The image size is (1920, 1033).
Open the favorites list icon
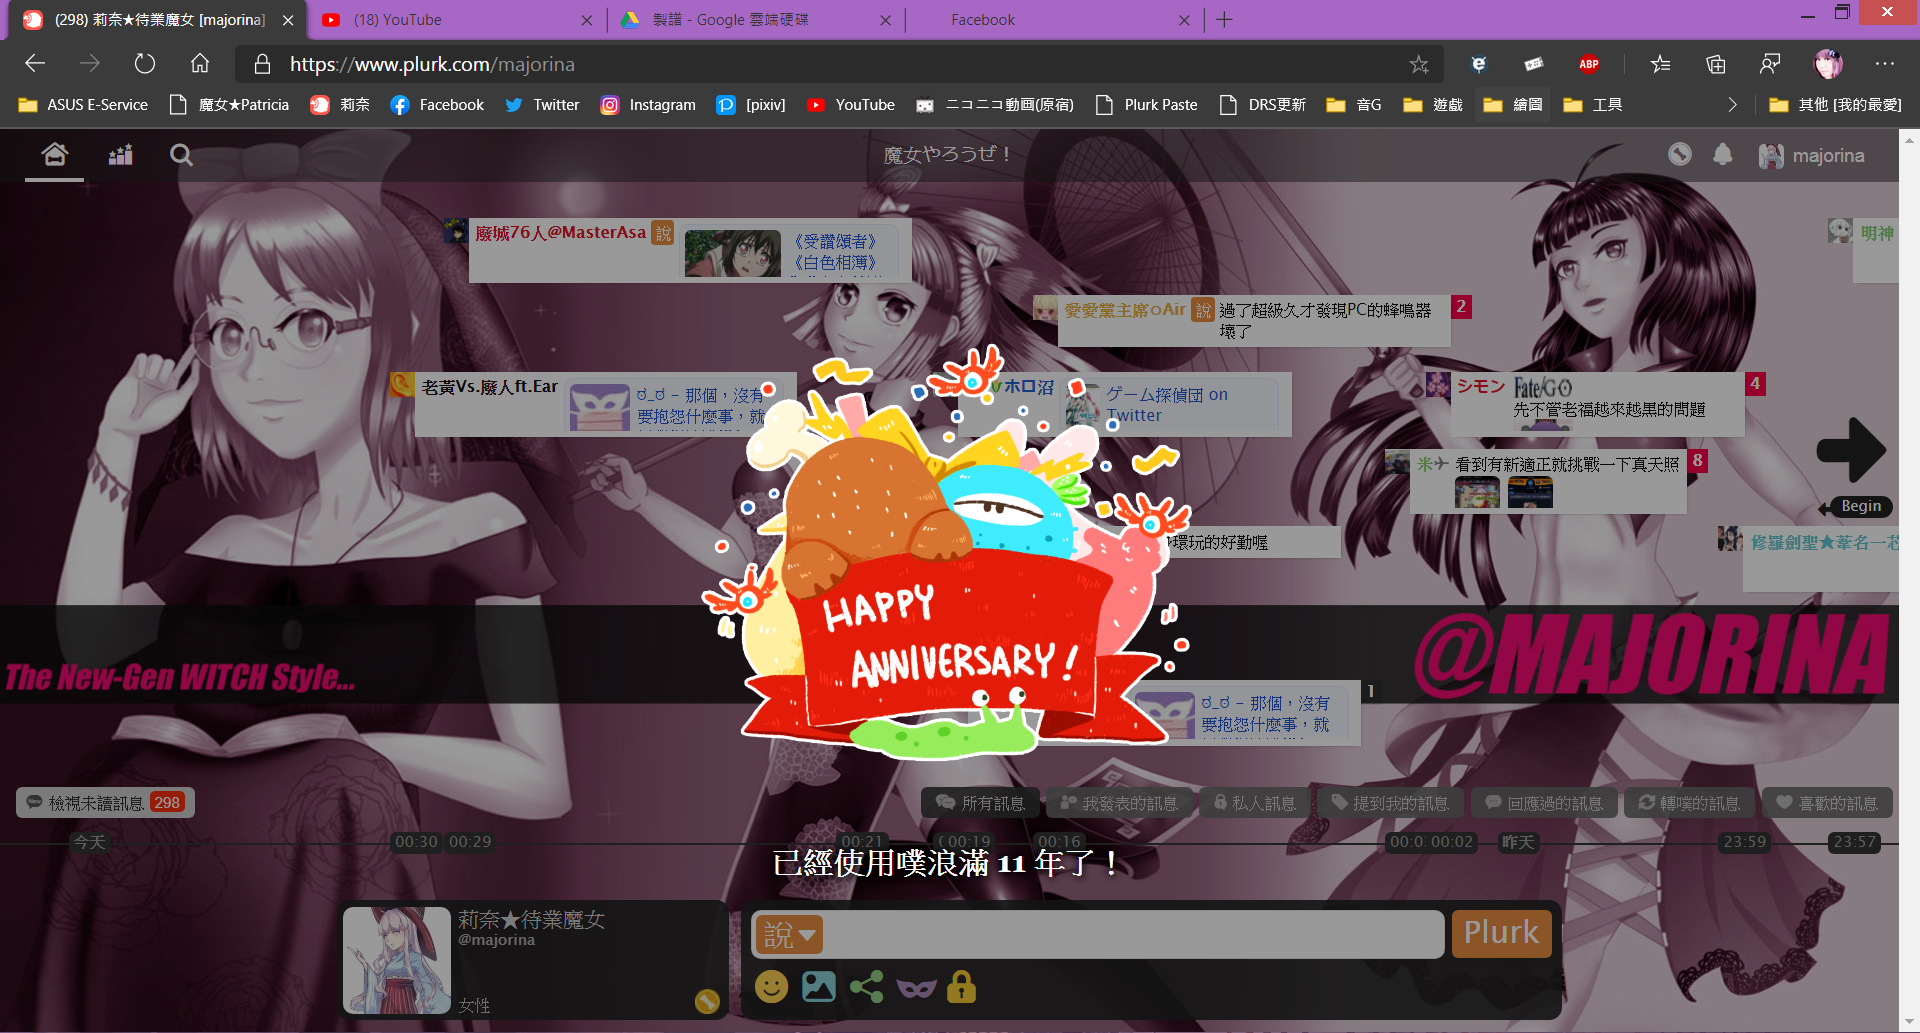point(1661,64)
